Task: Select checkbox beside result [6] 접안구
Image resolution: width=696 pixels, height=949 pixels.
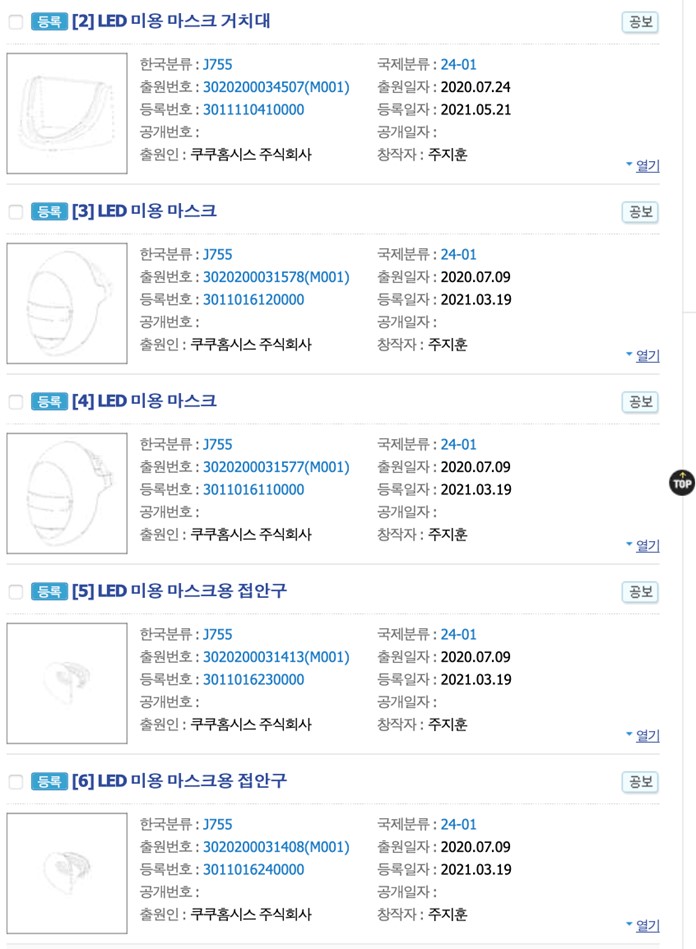Action: (x=16, y=782)
